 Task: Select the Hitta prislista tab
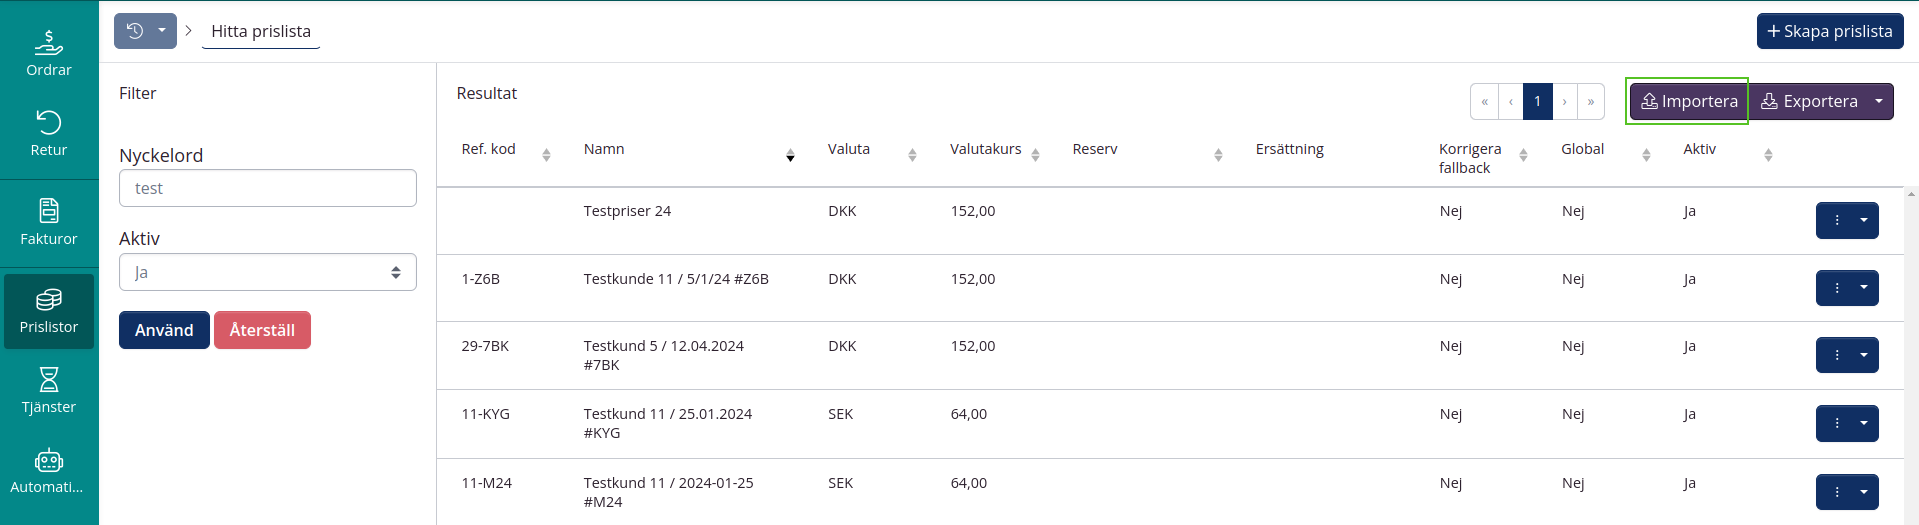pyautogui.click(x=261, y=31)
